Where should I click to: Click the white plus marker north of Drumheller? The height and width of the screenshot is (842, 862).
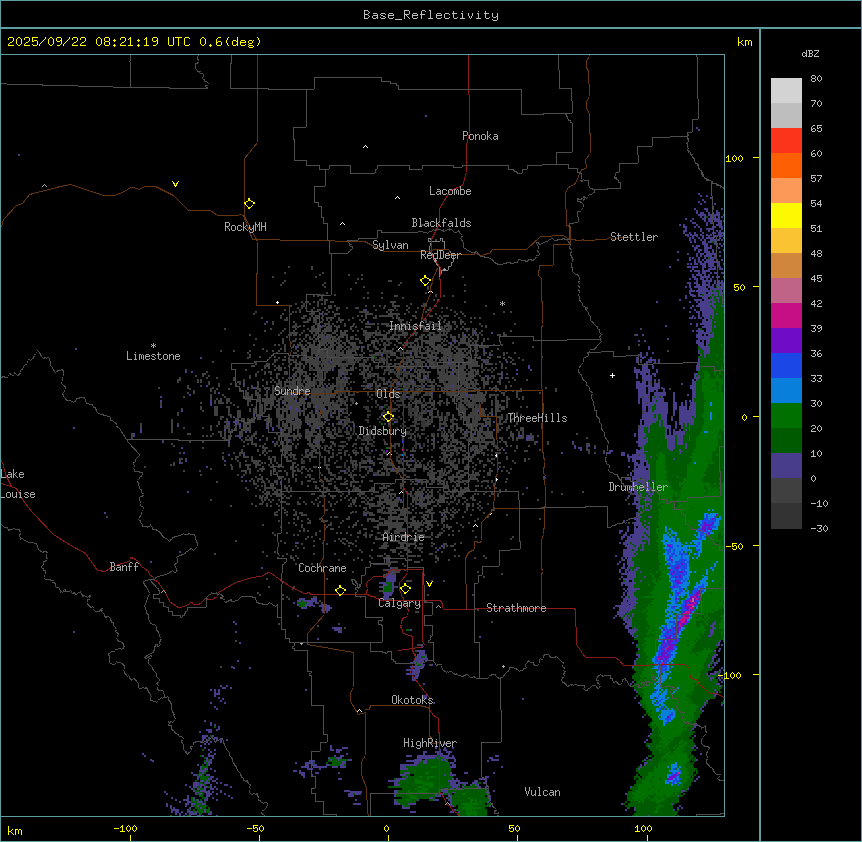(x=612, y=375)
